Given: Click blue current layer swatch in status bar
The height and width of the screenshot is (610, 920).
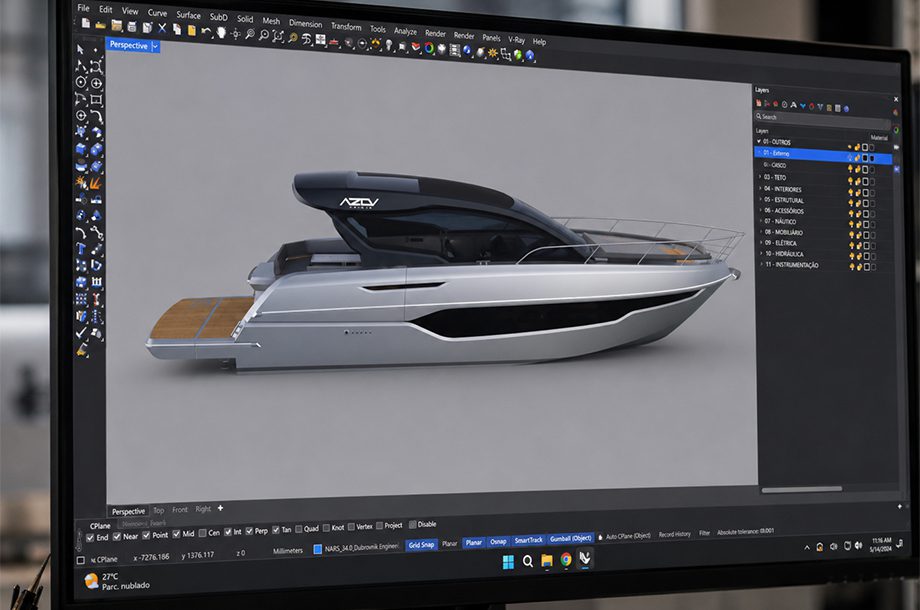Looking at the screenshot, I should pos(317,550).
